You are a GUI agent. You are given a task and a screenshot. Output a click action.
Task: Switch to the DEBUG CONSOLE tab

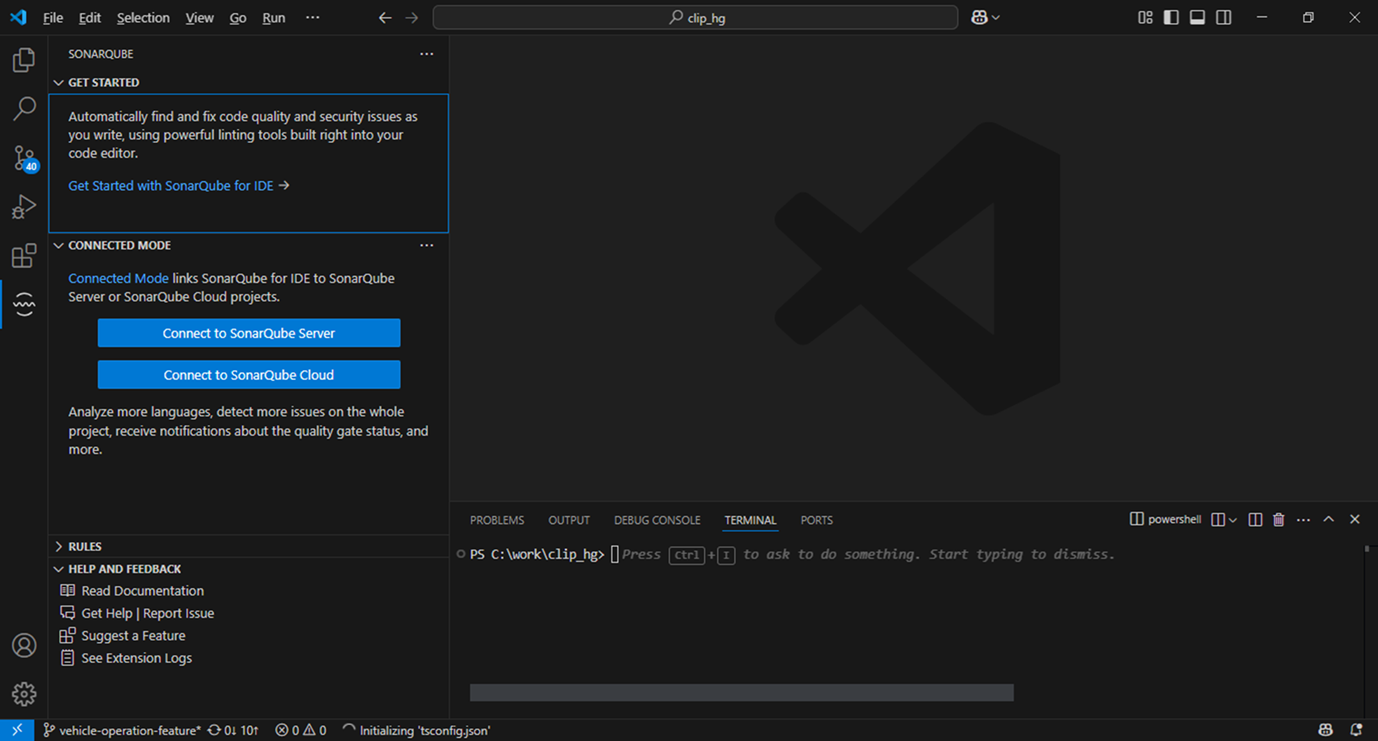pos(657,520)
